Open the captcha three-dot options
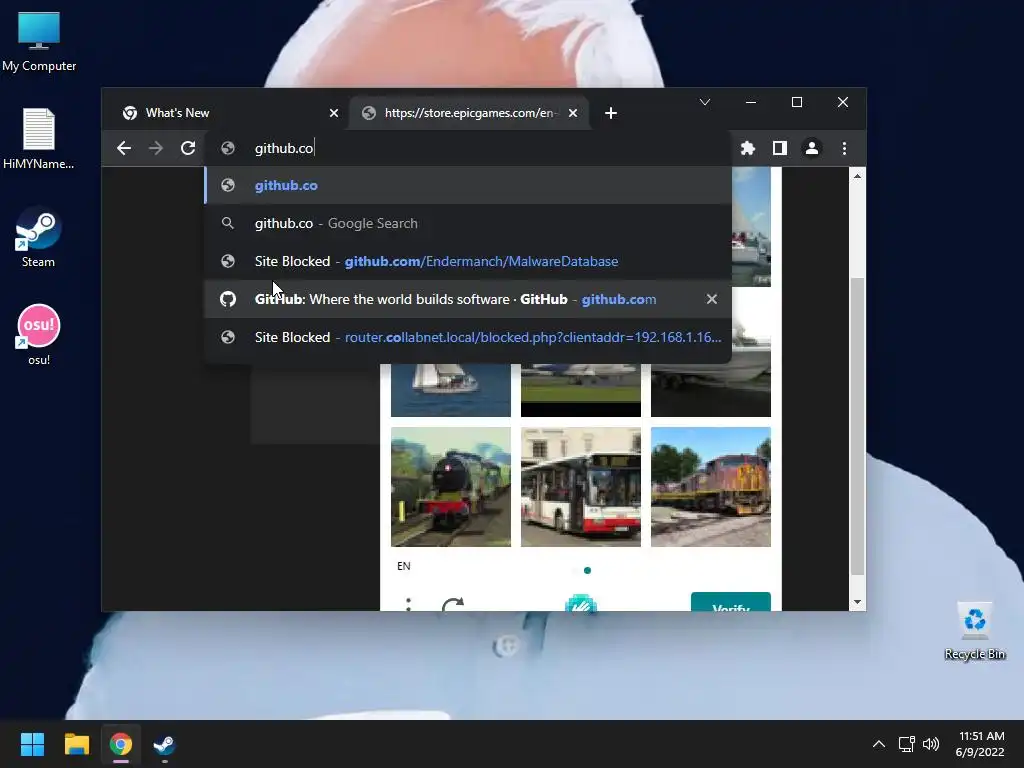 408,604
